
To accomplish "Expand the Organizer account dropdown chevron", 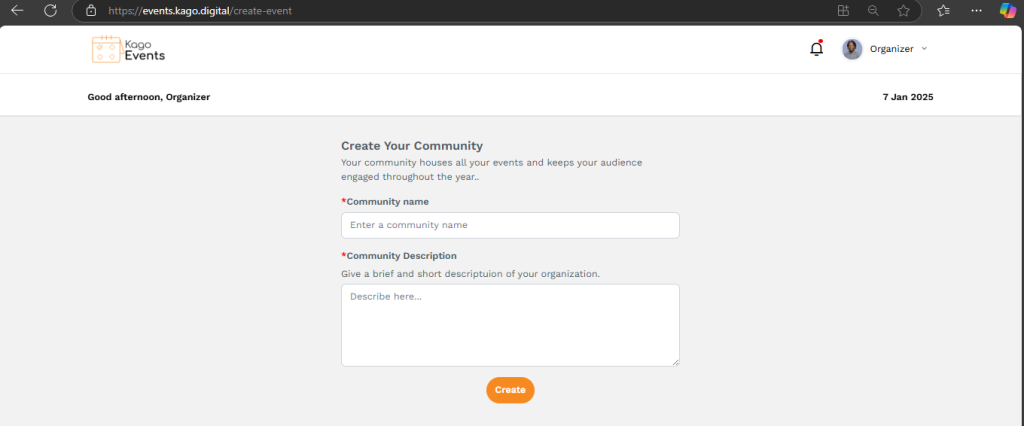I will tap(924, 49).
